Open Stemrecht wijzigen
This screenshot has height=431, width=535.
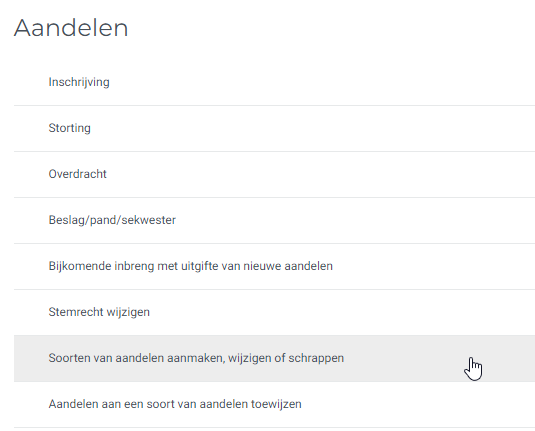point(274,313)
